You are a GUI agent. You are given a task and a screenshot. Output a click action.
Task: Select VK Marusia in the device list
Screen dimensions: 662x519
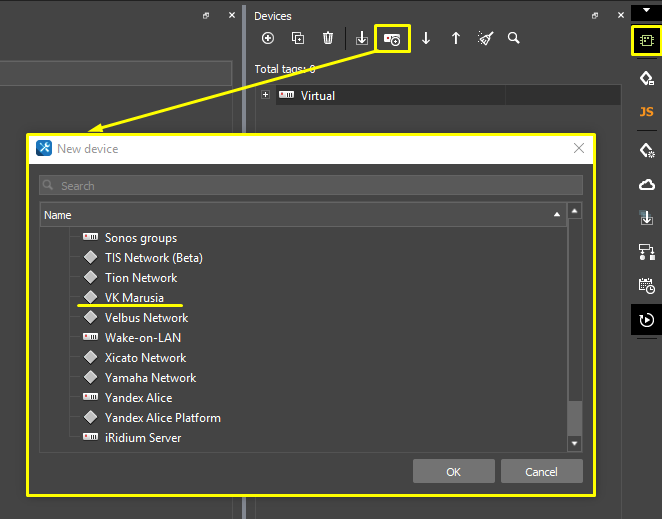134,298
